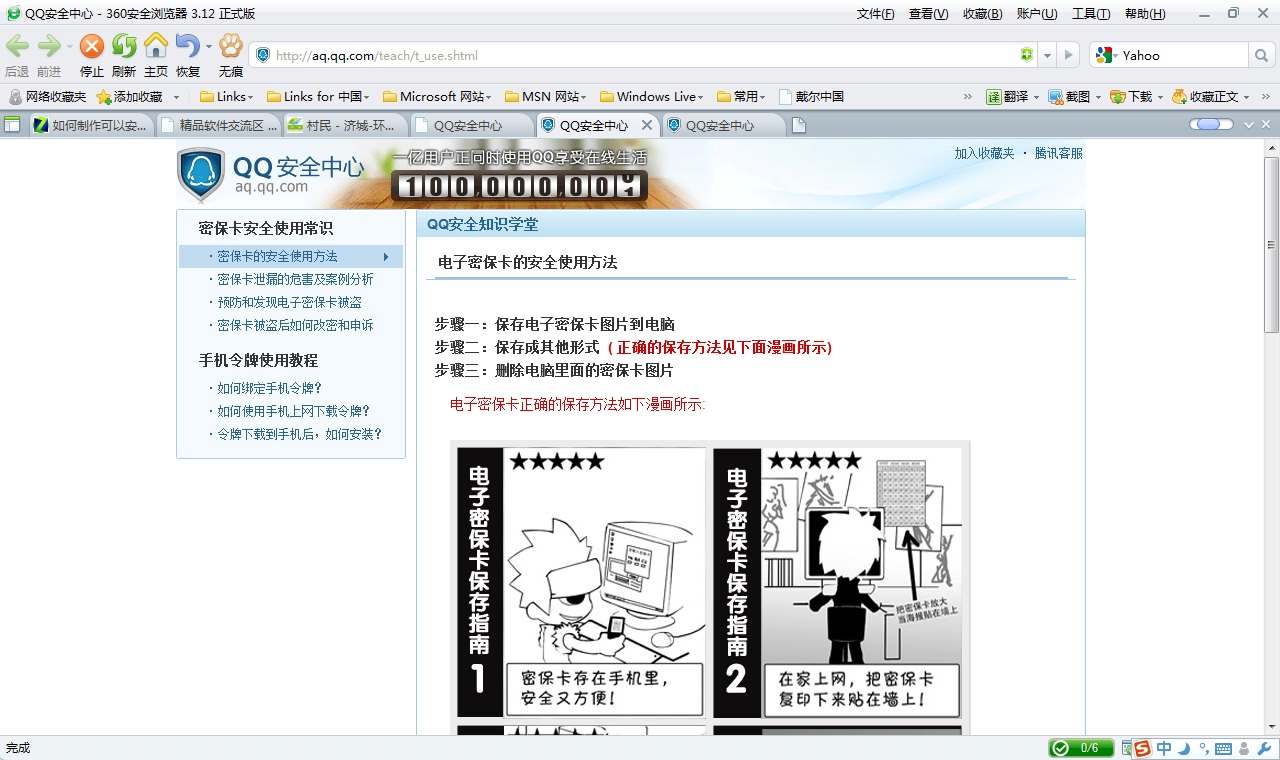Open the File (文件) menu

coord(876,13)
